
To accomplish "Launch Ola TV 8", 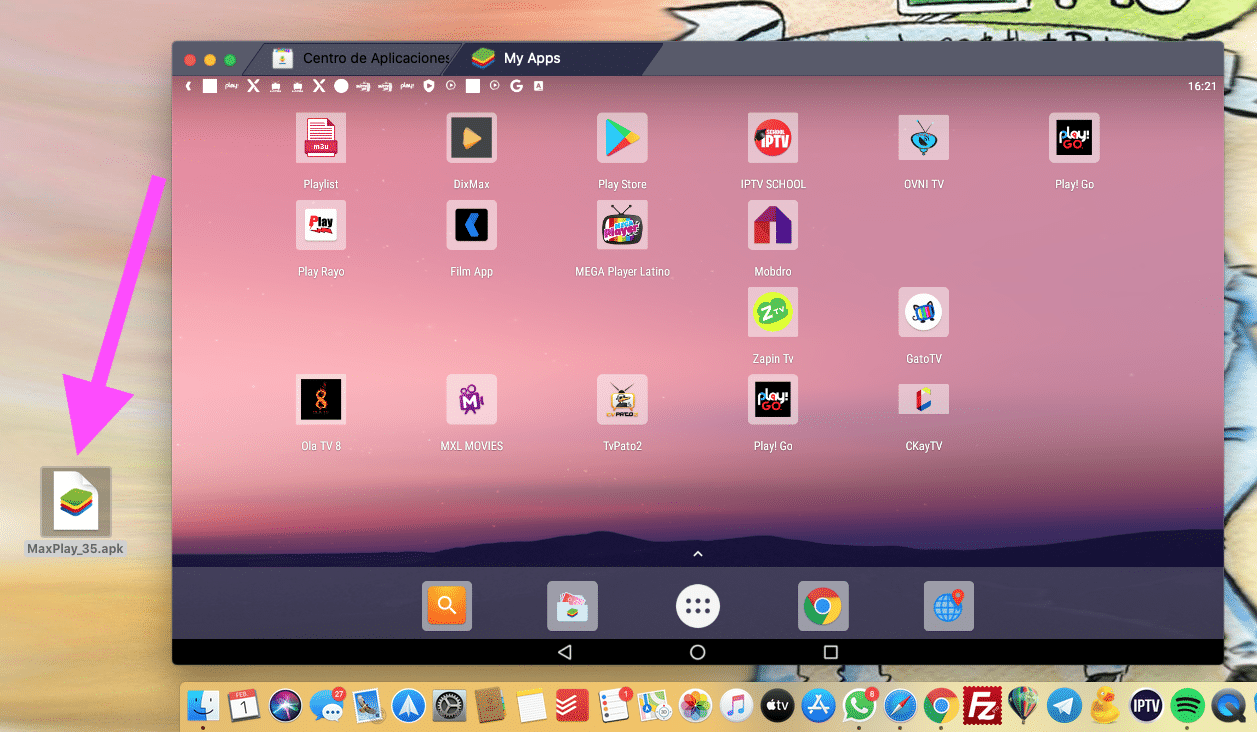I will [x=321, y=399].
